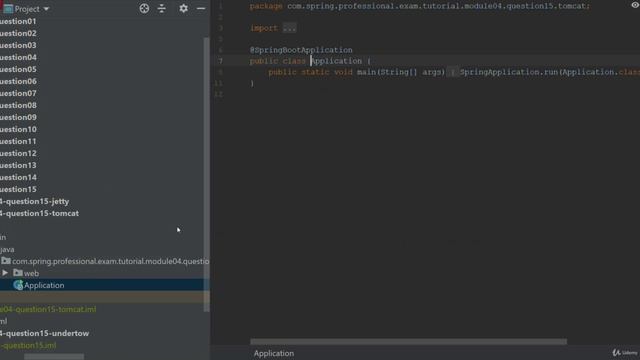The height and width of the screenshot is (360, 640).
Task: Select question07 folder in tree
Action: pos(18,93)
